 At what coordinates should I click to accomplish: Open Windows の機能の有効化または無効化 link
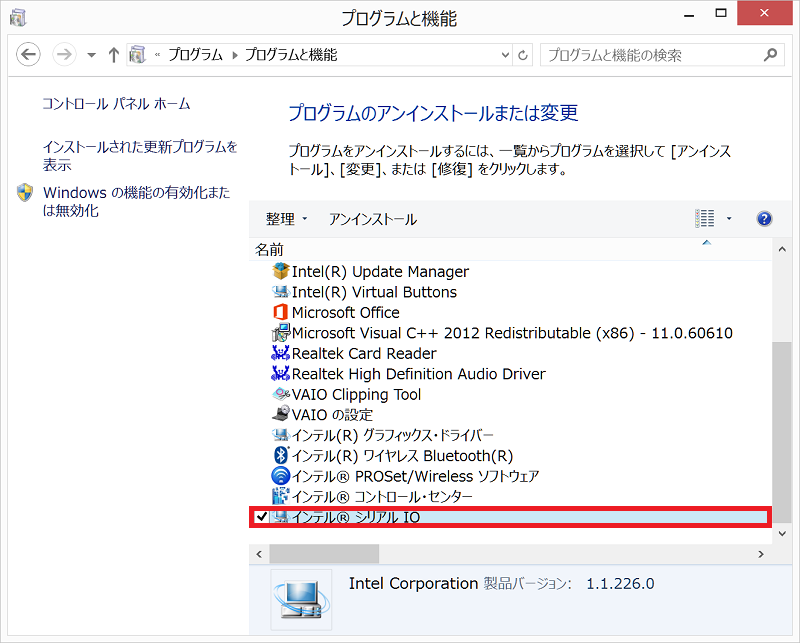(x=136, y=201)
